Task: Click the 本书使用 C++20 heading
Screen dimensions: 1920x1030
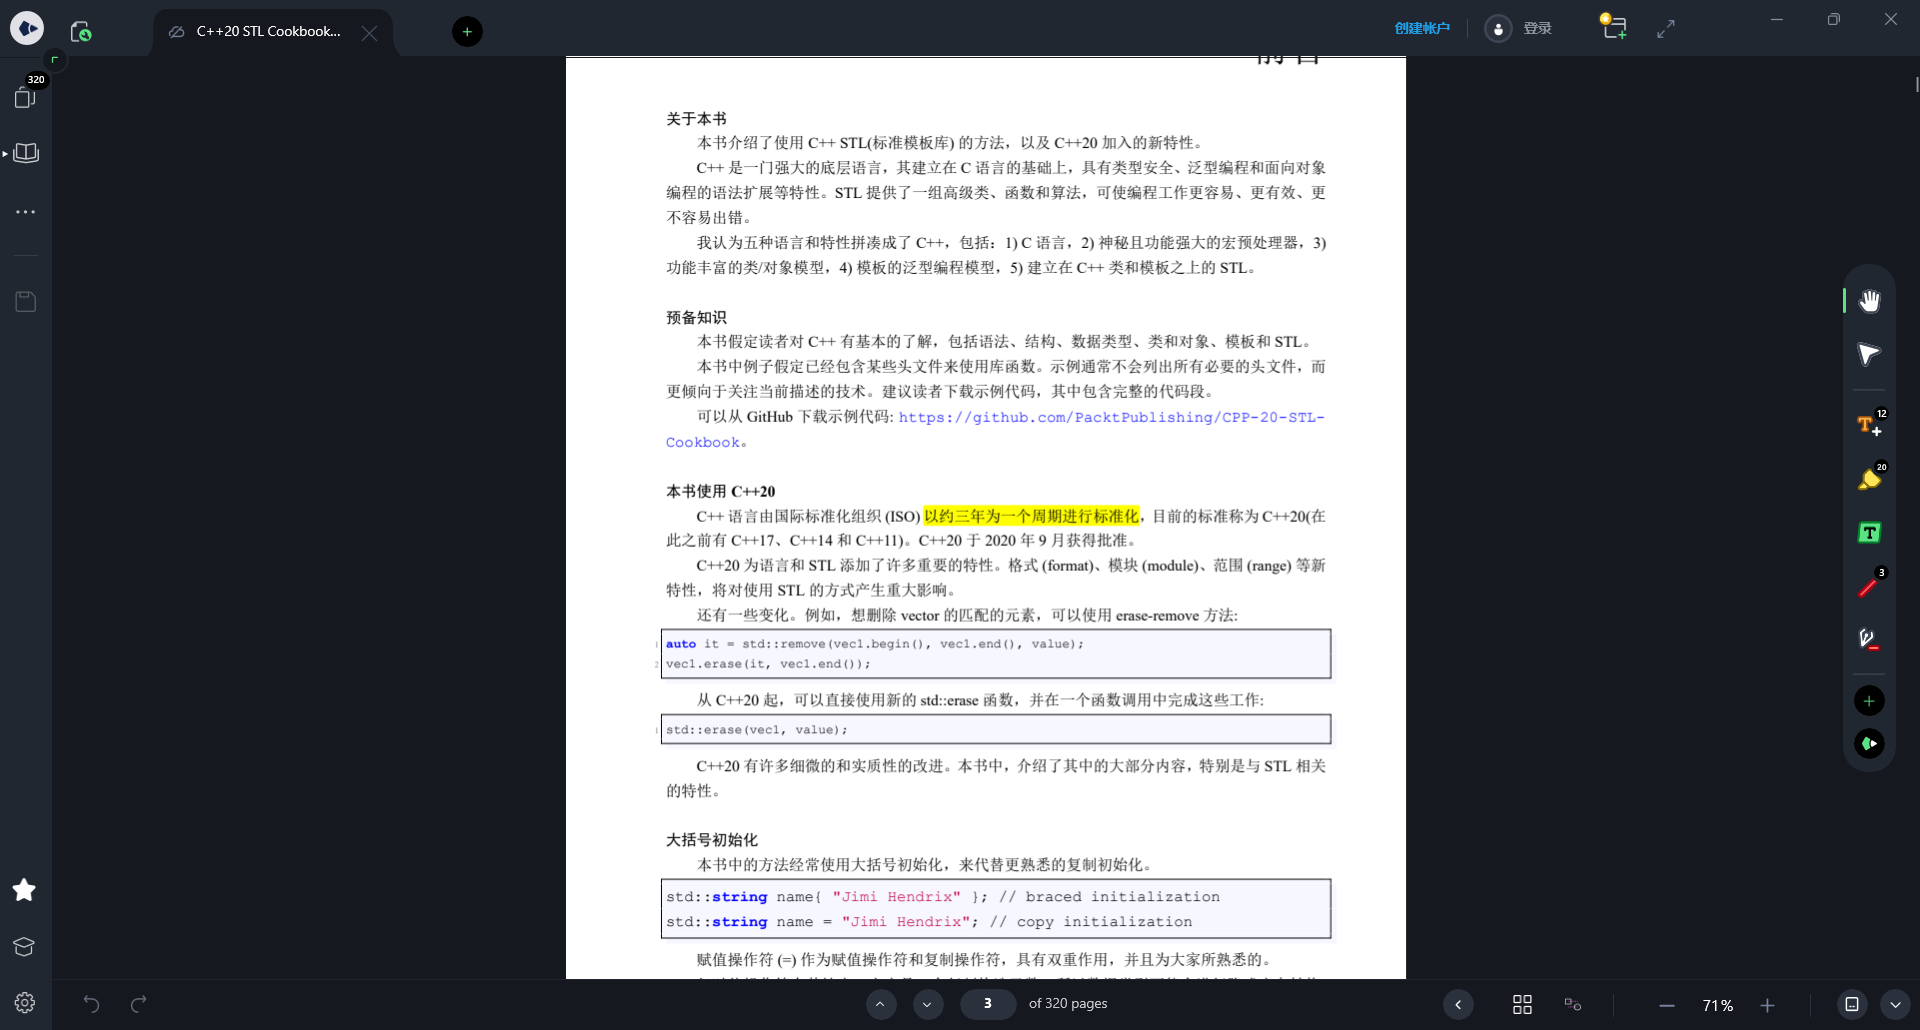Action: (720, 492)
